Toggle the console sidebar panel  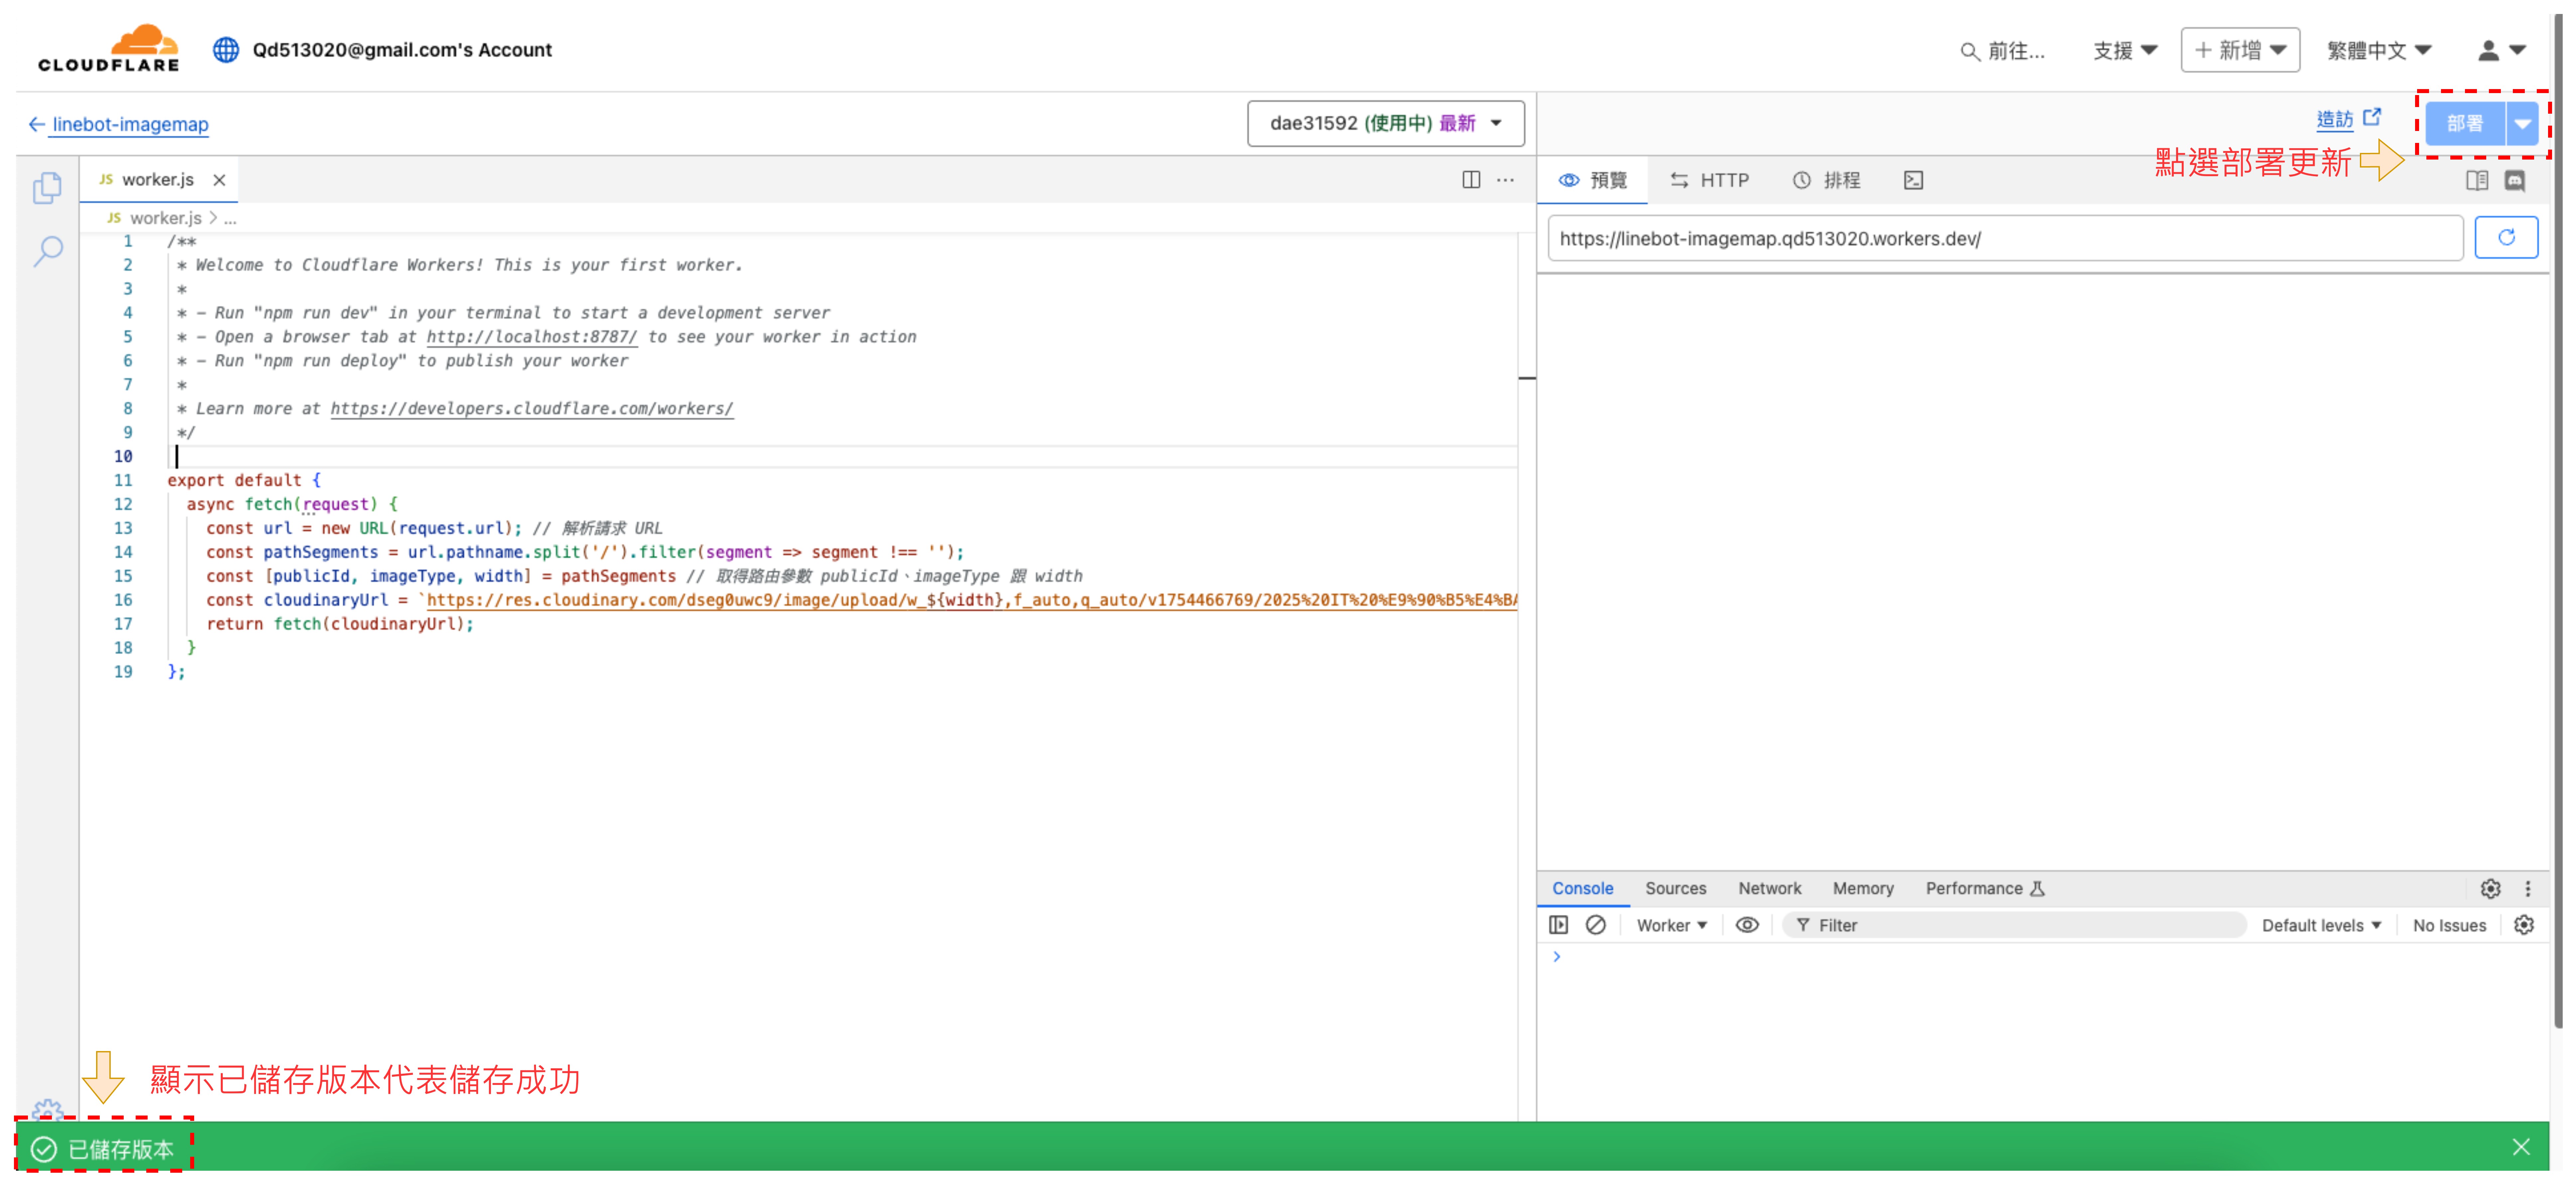click(1558, 925)
